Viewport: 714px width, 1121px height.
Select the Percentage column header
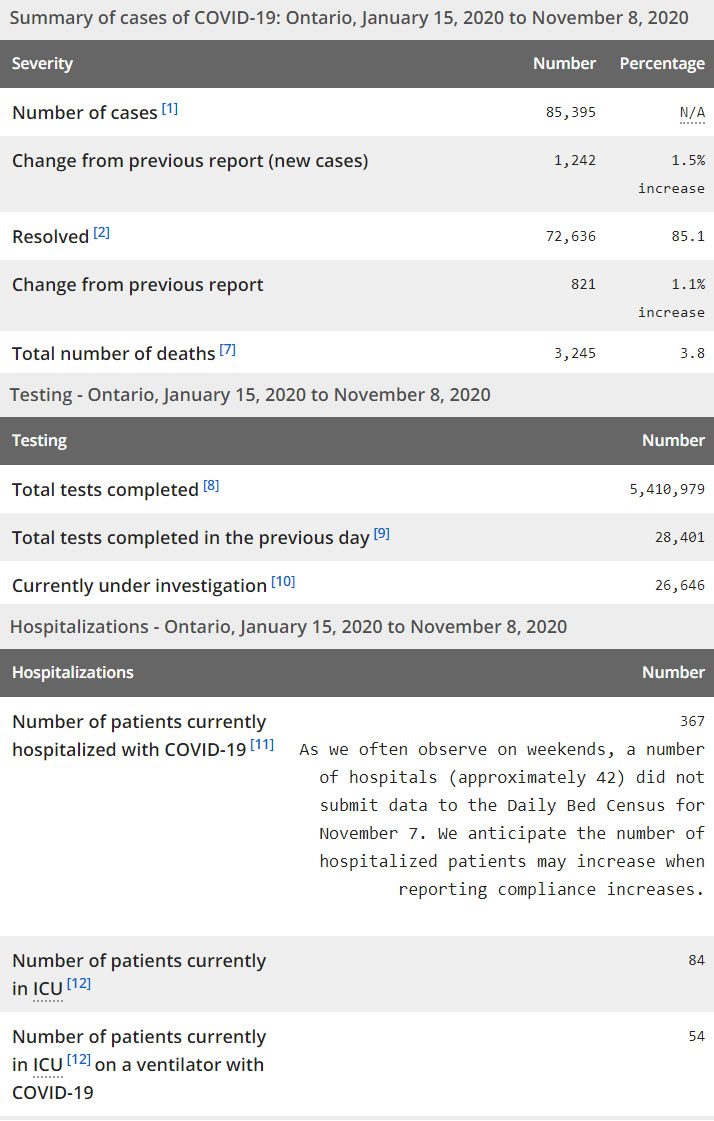(662, 64)
